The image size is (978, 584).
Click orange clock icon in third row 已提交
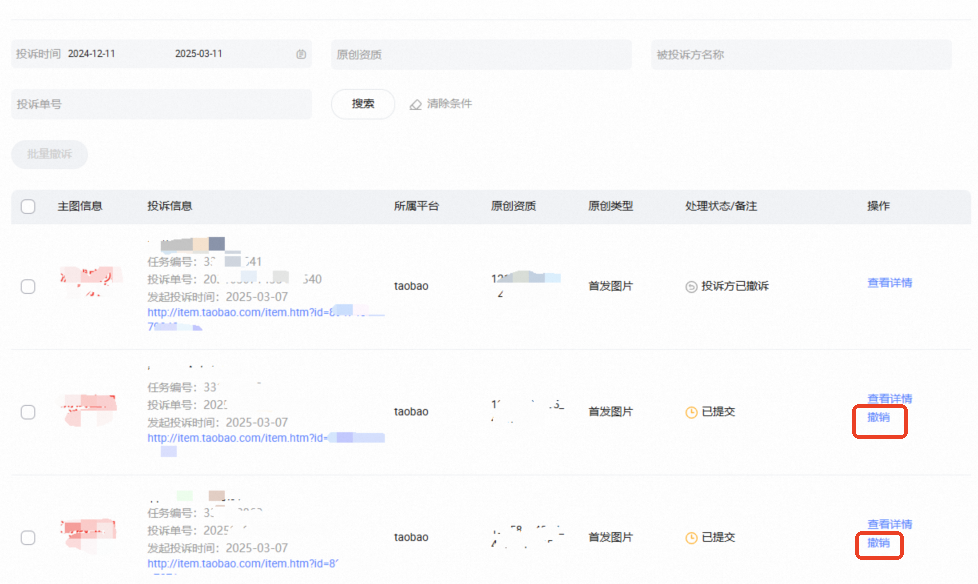pos(691,537)
